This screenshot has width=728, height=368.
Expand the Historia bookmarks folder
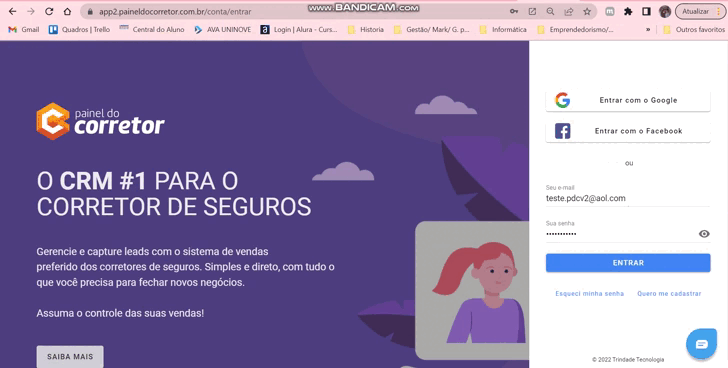[366, 29]
